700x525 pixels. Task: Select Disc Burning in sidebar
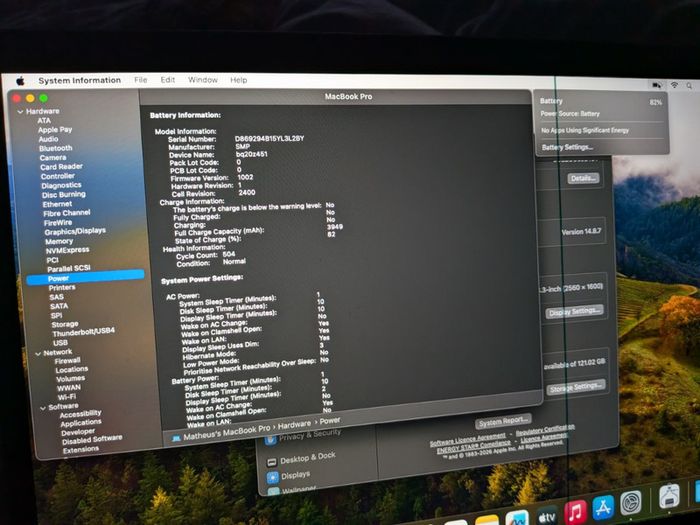(x=63, y=195)
